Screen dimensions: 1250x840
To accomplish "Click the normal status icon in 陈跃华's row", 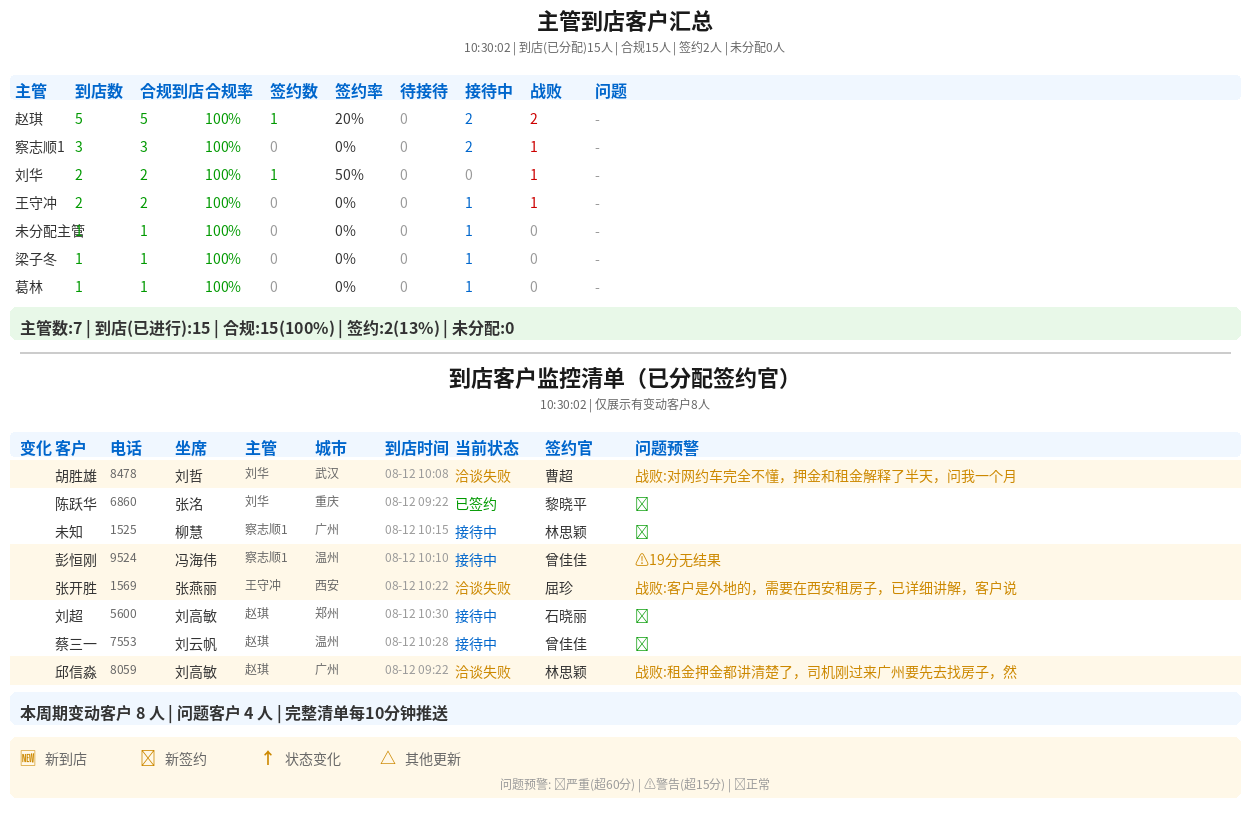I will pos(642,504).
